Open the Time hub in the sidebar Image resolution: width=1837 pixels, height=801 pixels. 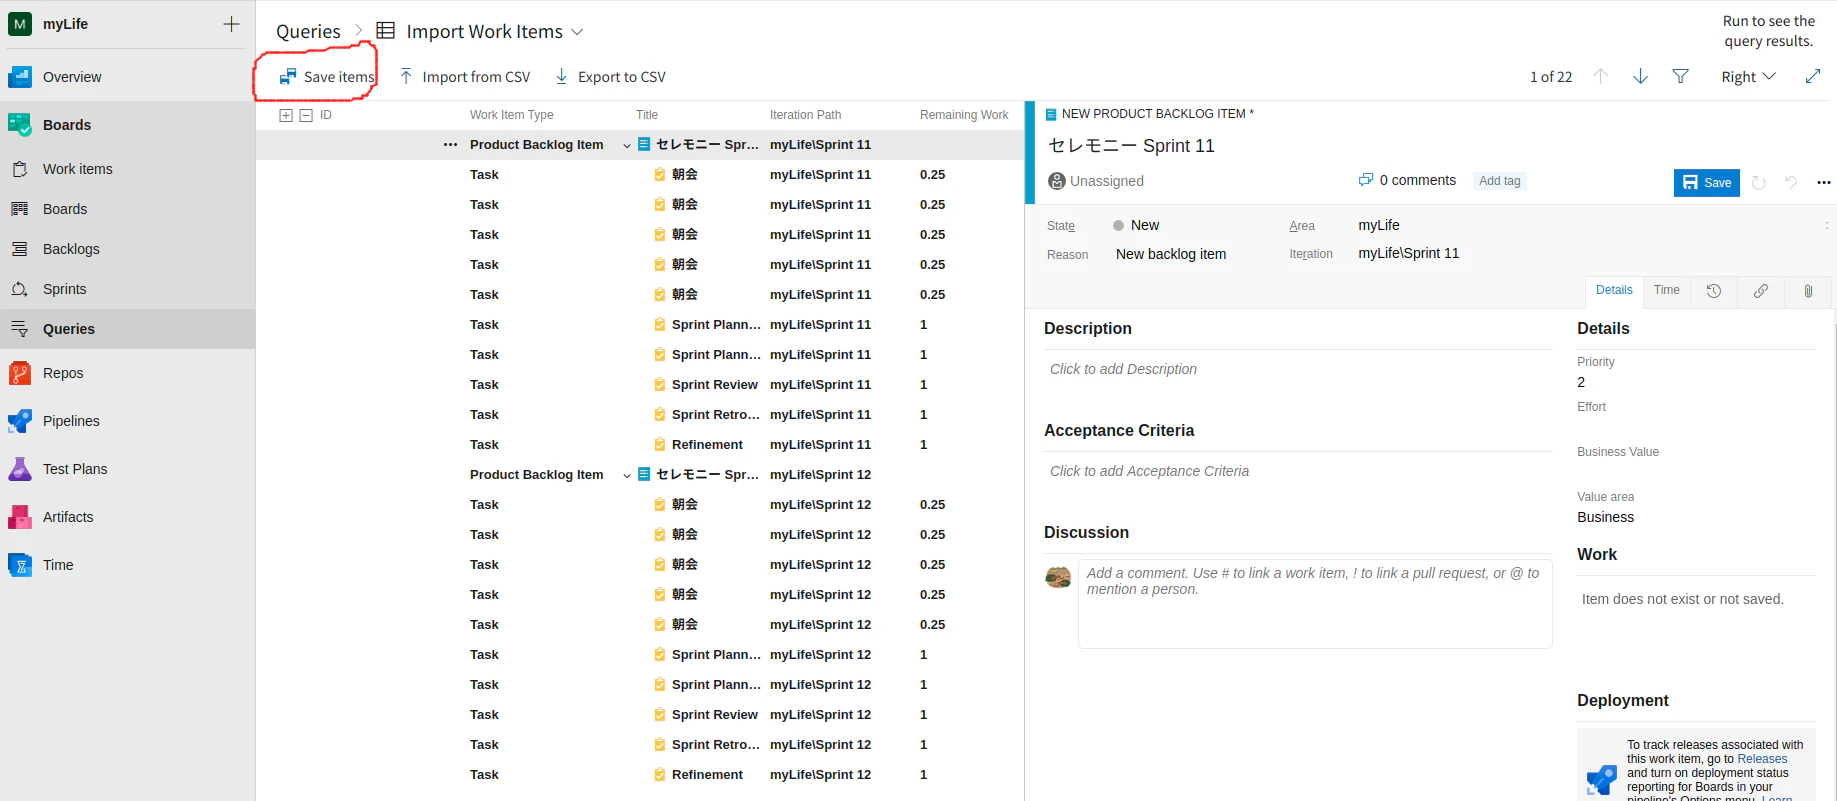(x=58, y=565)
